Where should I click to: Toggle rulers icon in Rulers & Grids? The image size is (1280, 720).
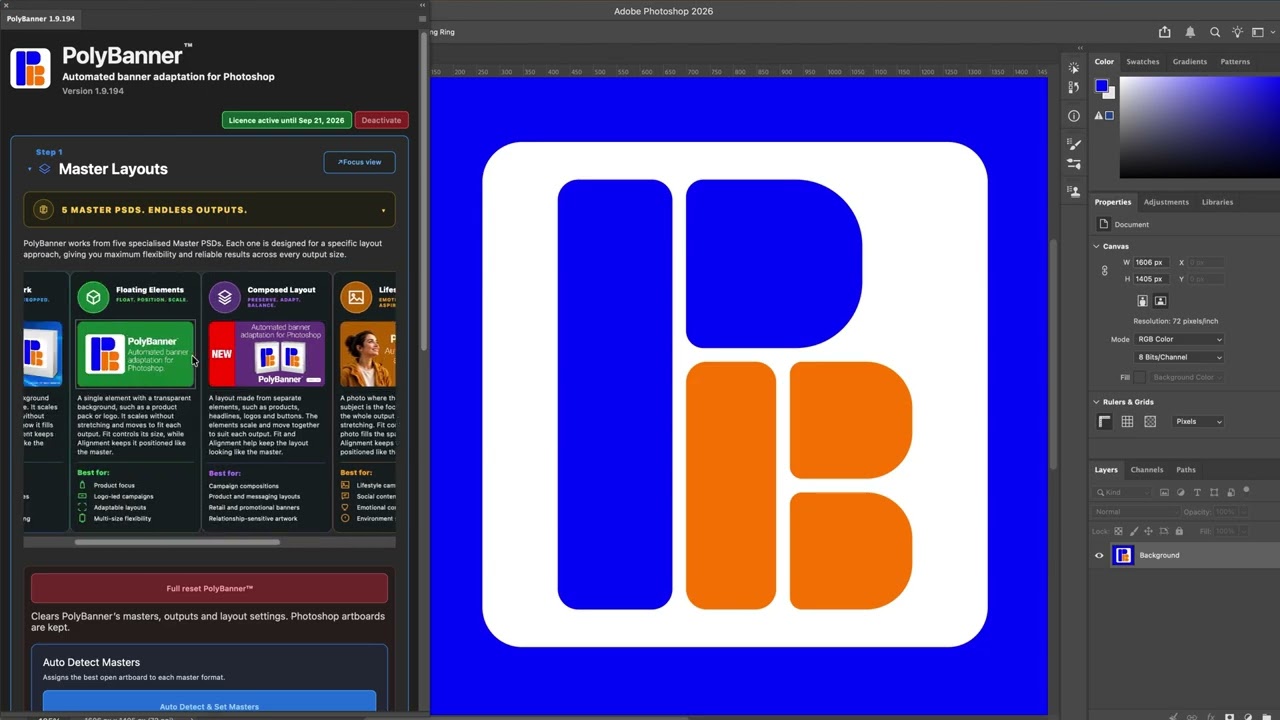pos(1105,422)
